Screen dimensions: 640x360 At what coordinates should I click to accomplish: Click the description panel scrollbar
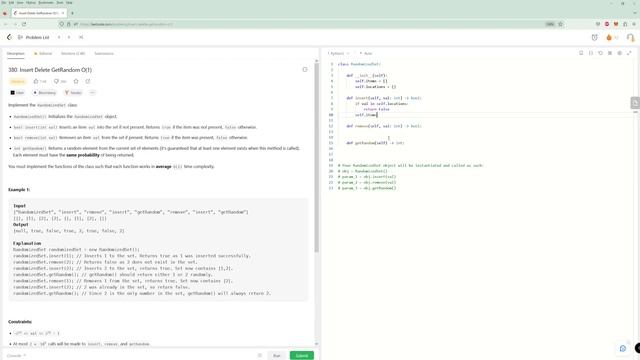[x=316, y=157]
